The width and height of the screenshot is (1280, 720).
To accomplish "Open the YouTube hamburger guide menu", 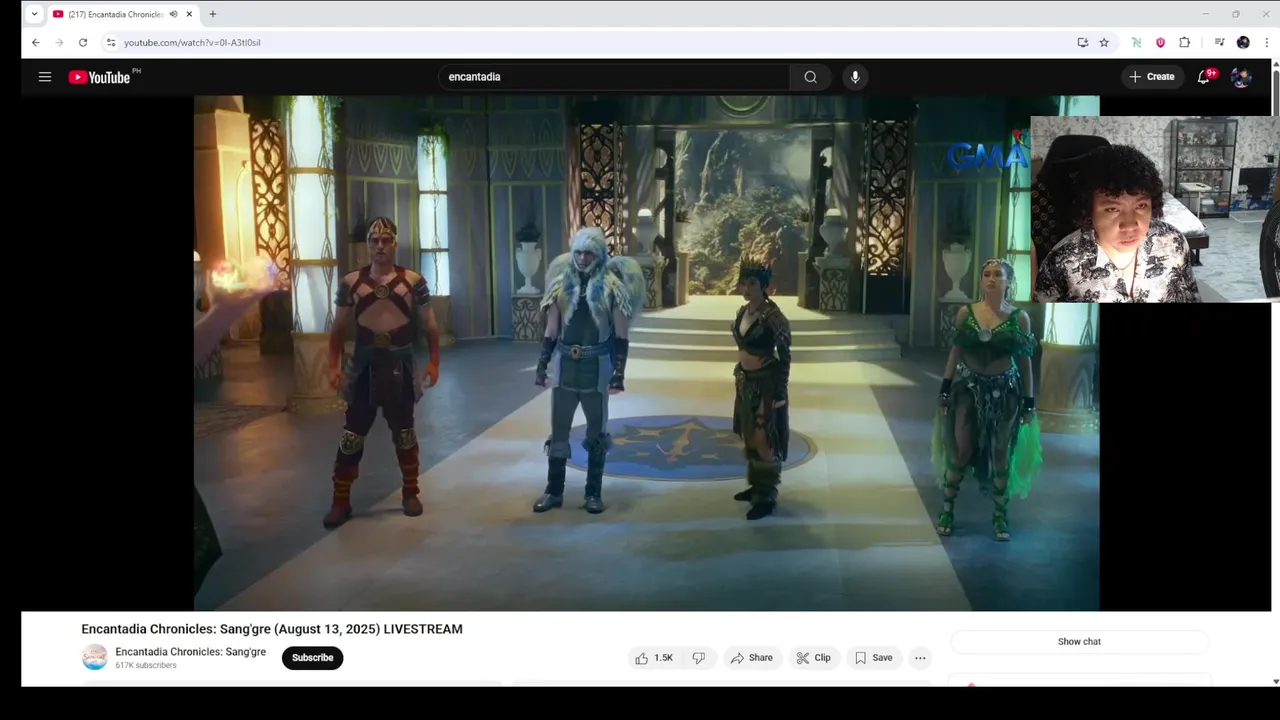I will 45,77.
